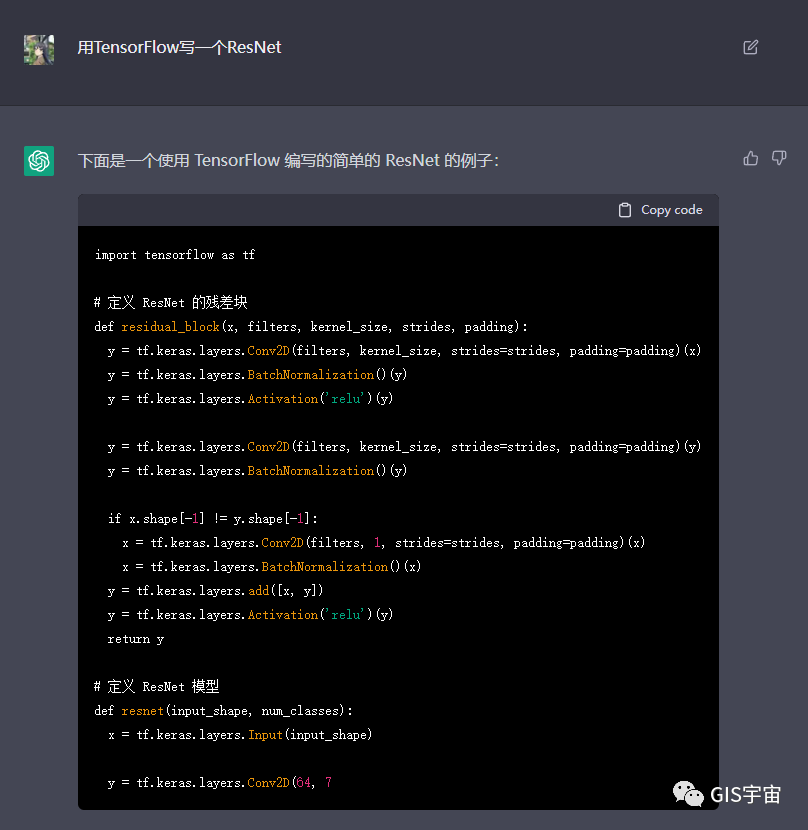
Task: Click the Input(input_shape) code line
Action: 240,735
